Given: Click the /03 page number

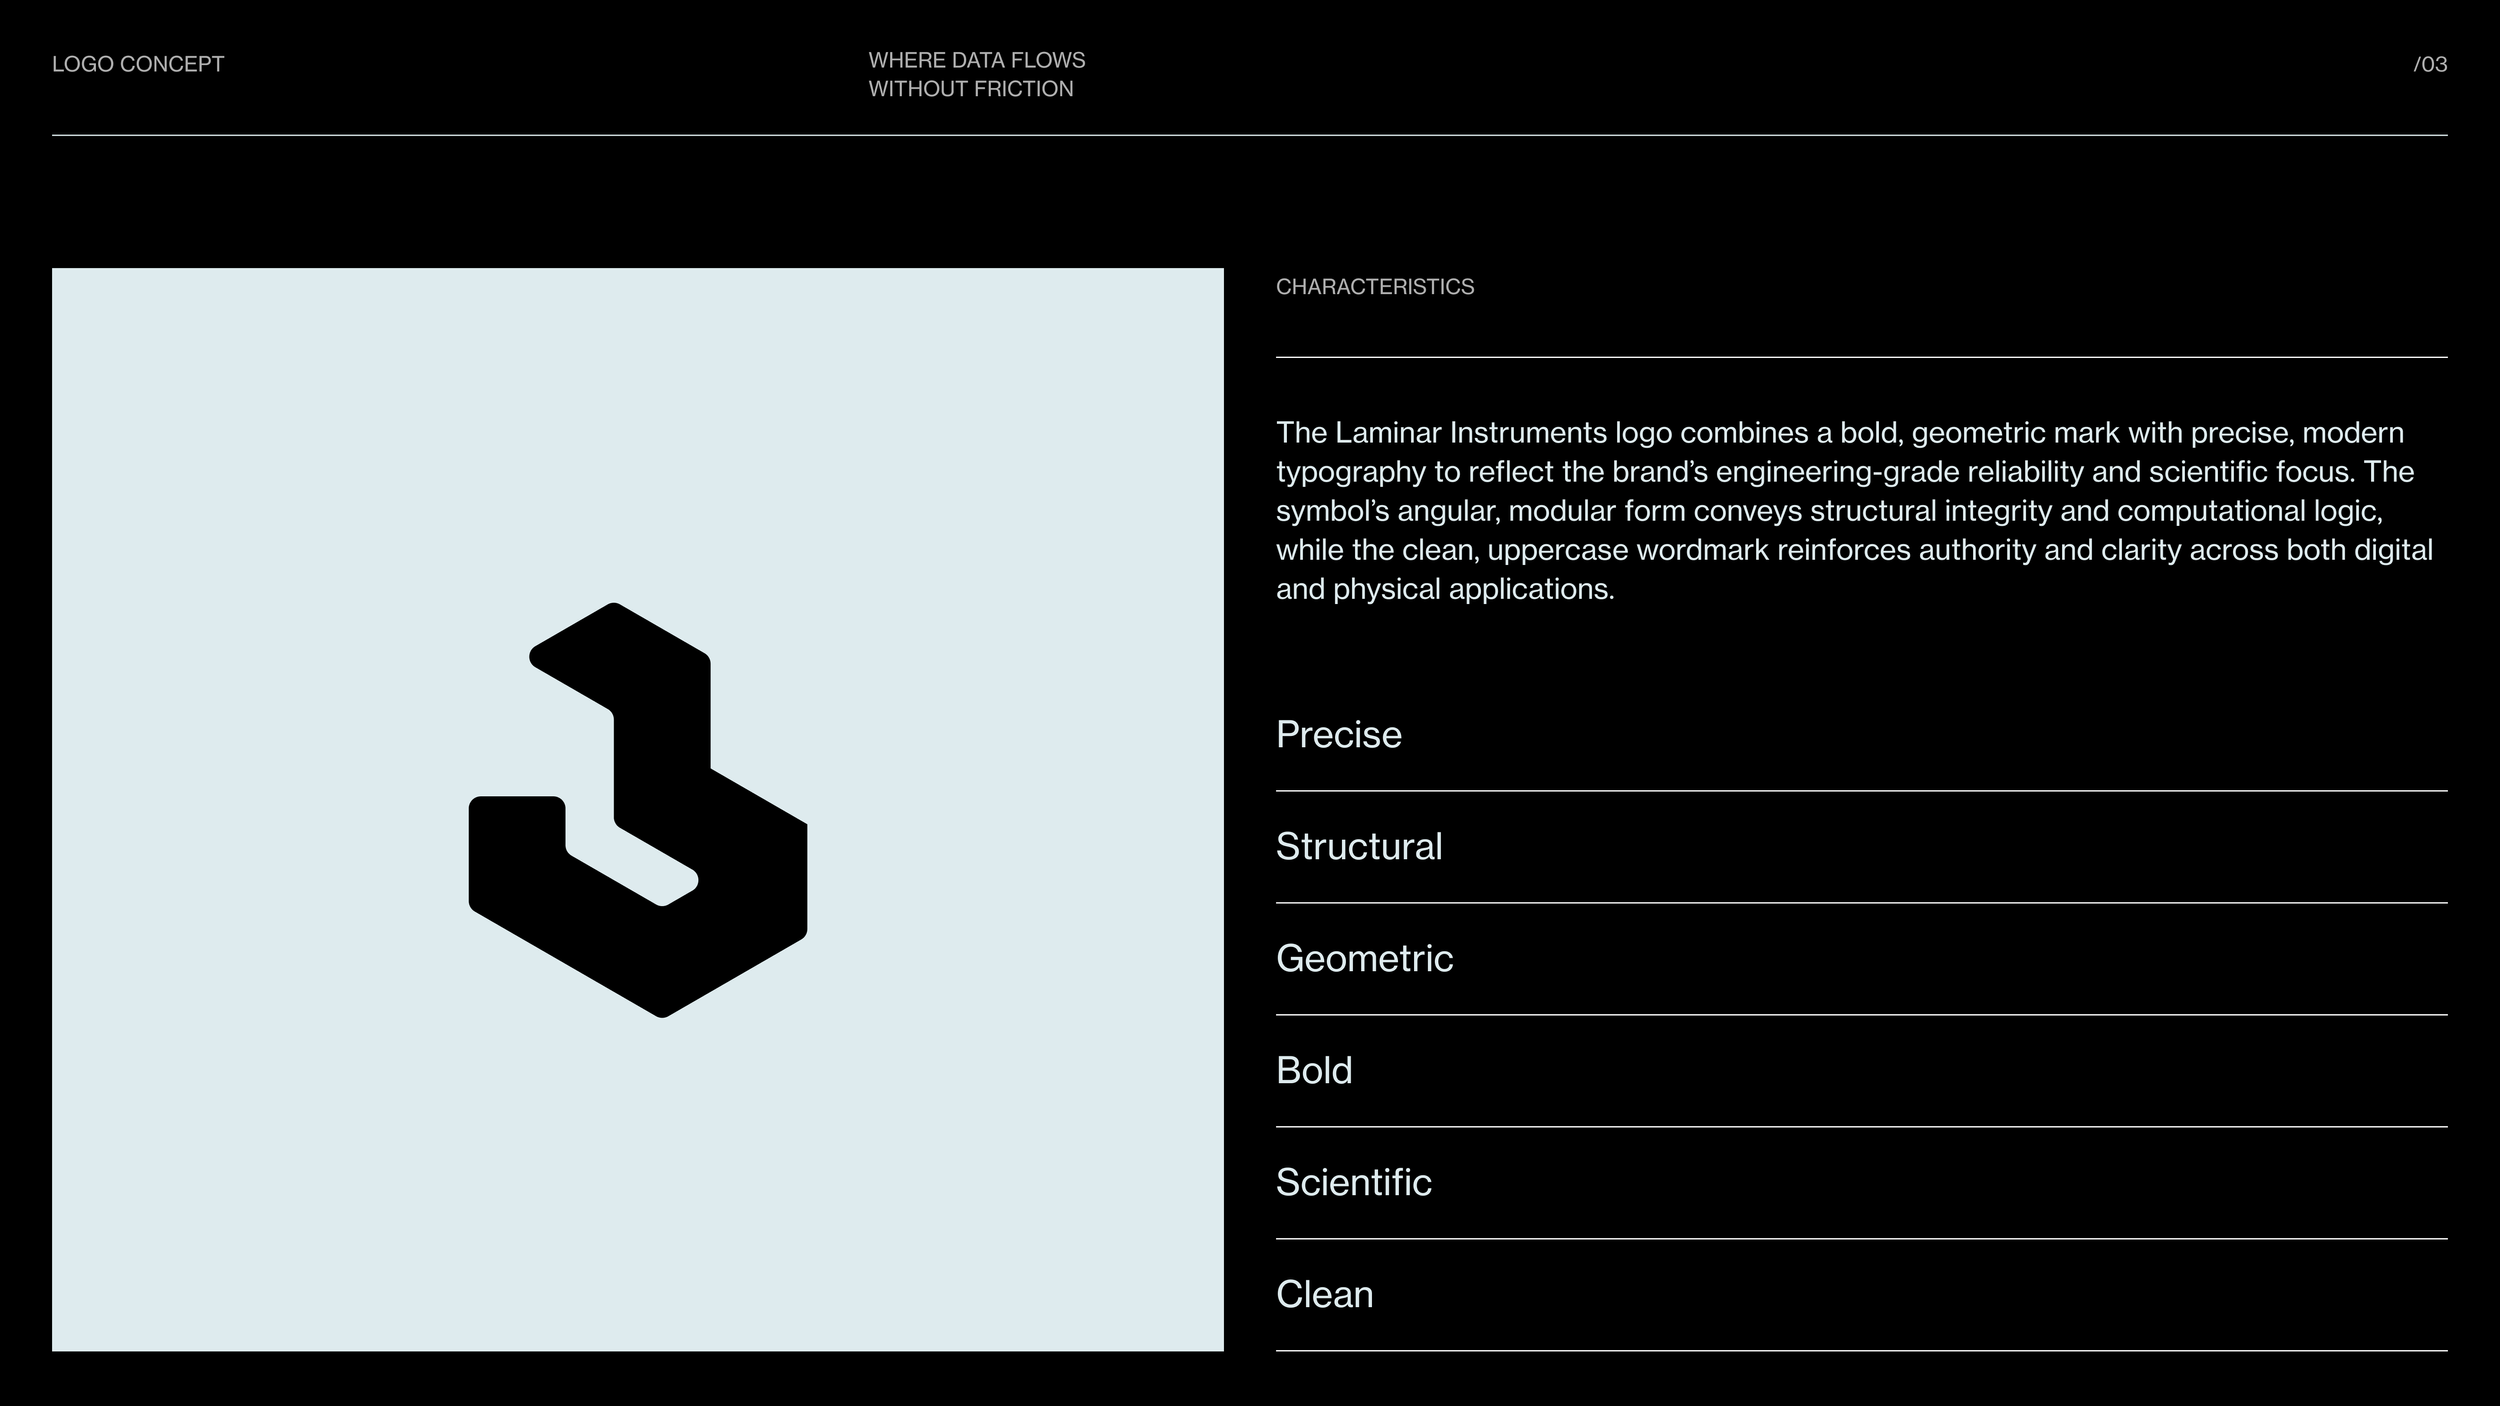Looking at the screenshot, I should coord(2430,64).
